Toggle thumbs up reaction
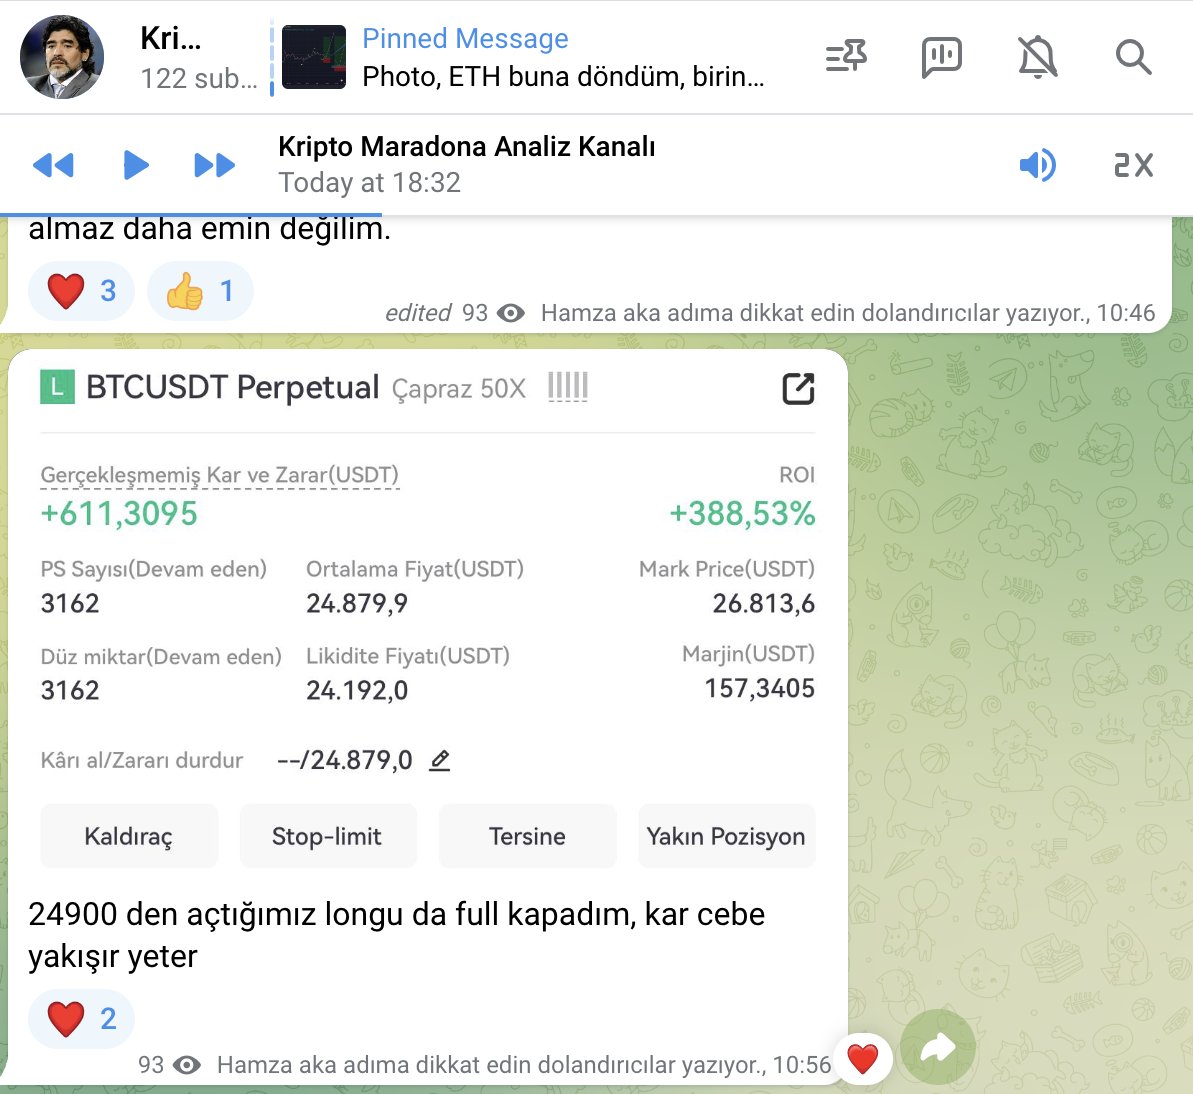 click(200, 291)
